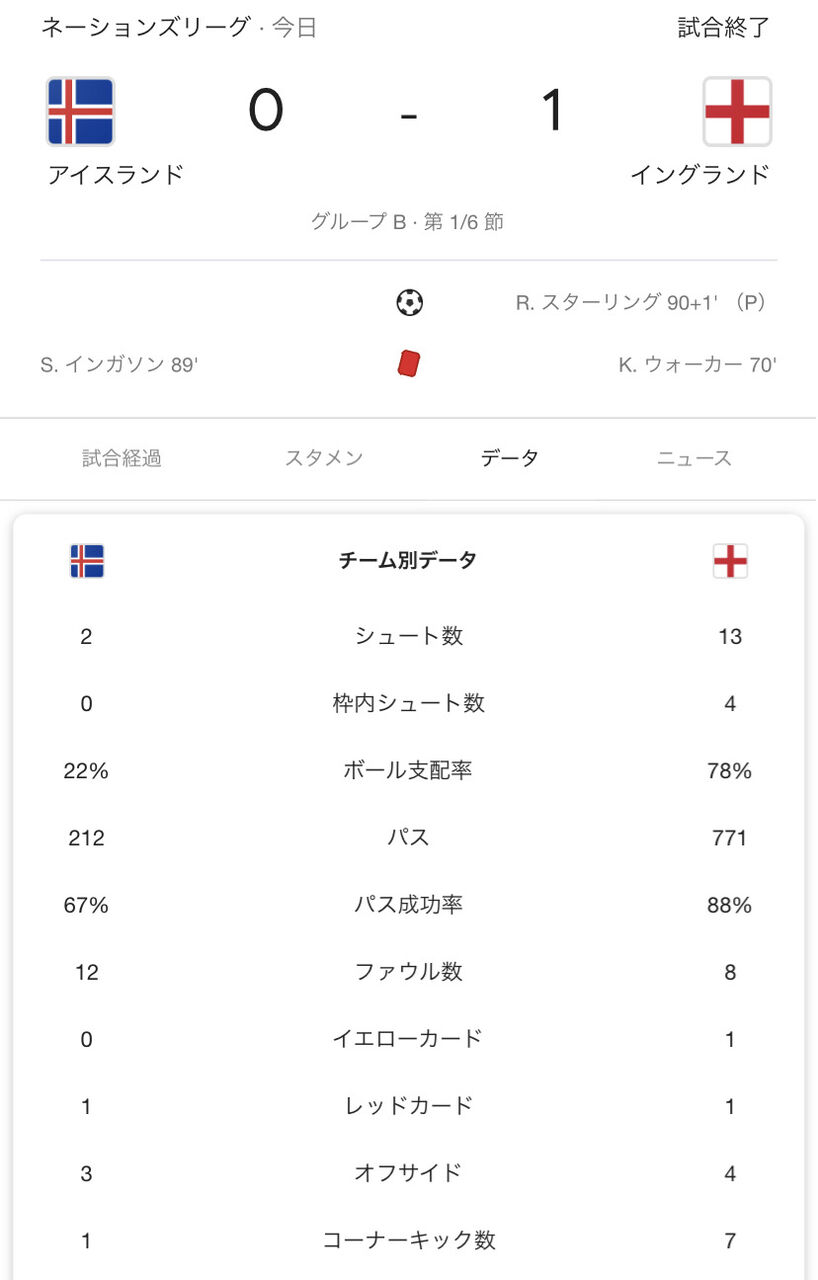Click the 試合終了 status label
Viewport: 818px width, 1280px height.
point(724,28)
